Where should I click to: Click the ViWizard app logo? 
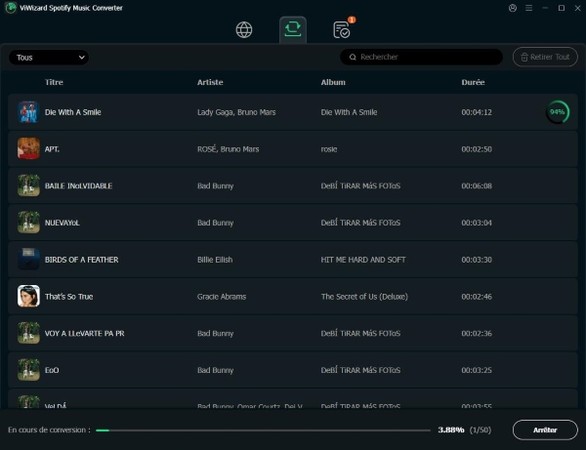[11, 7]
